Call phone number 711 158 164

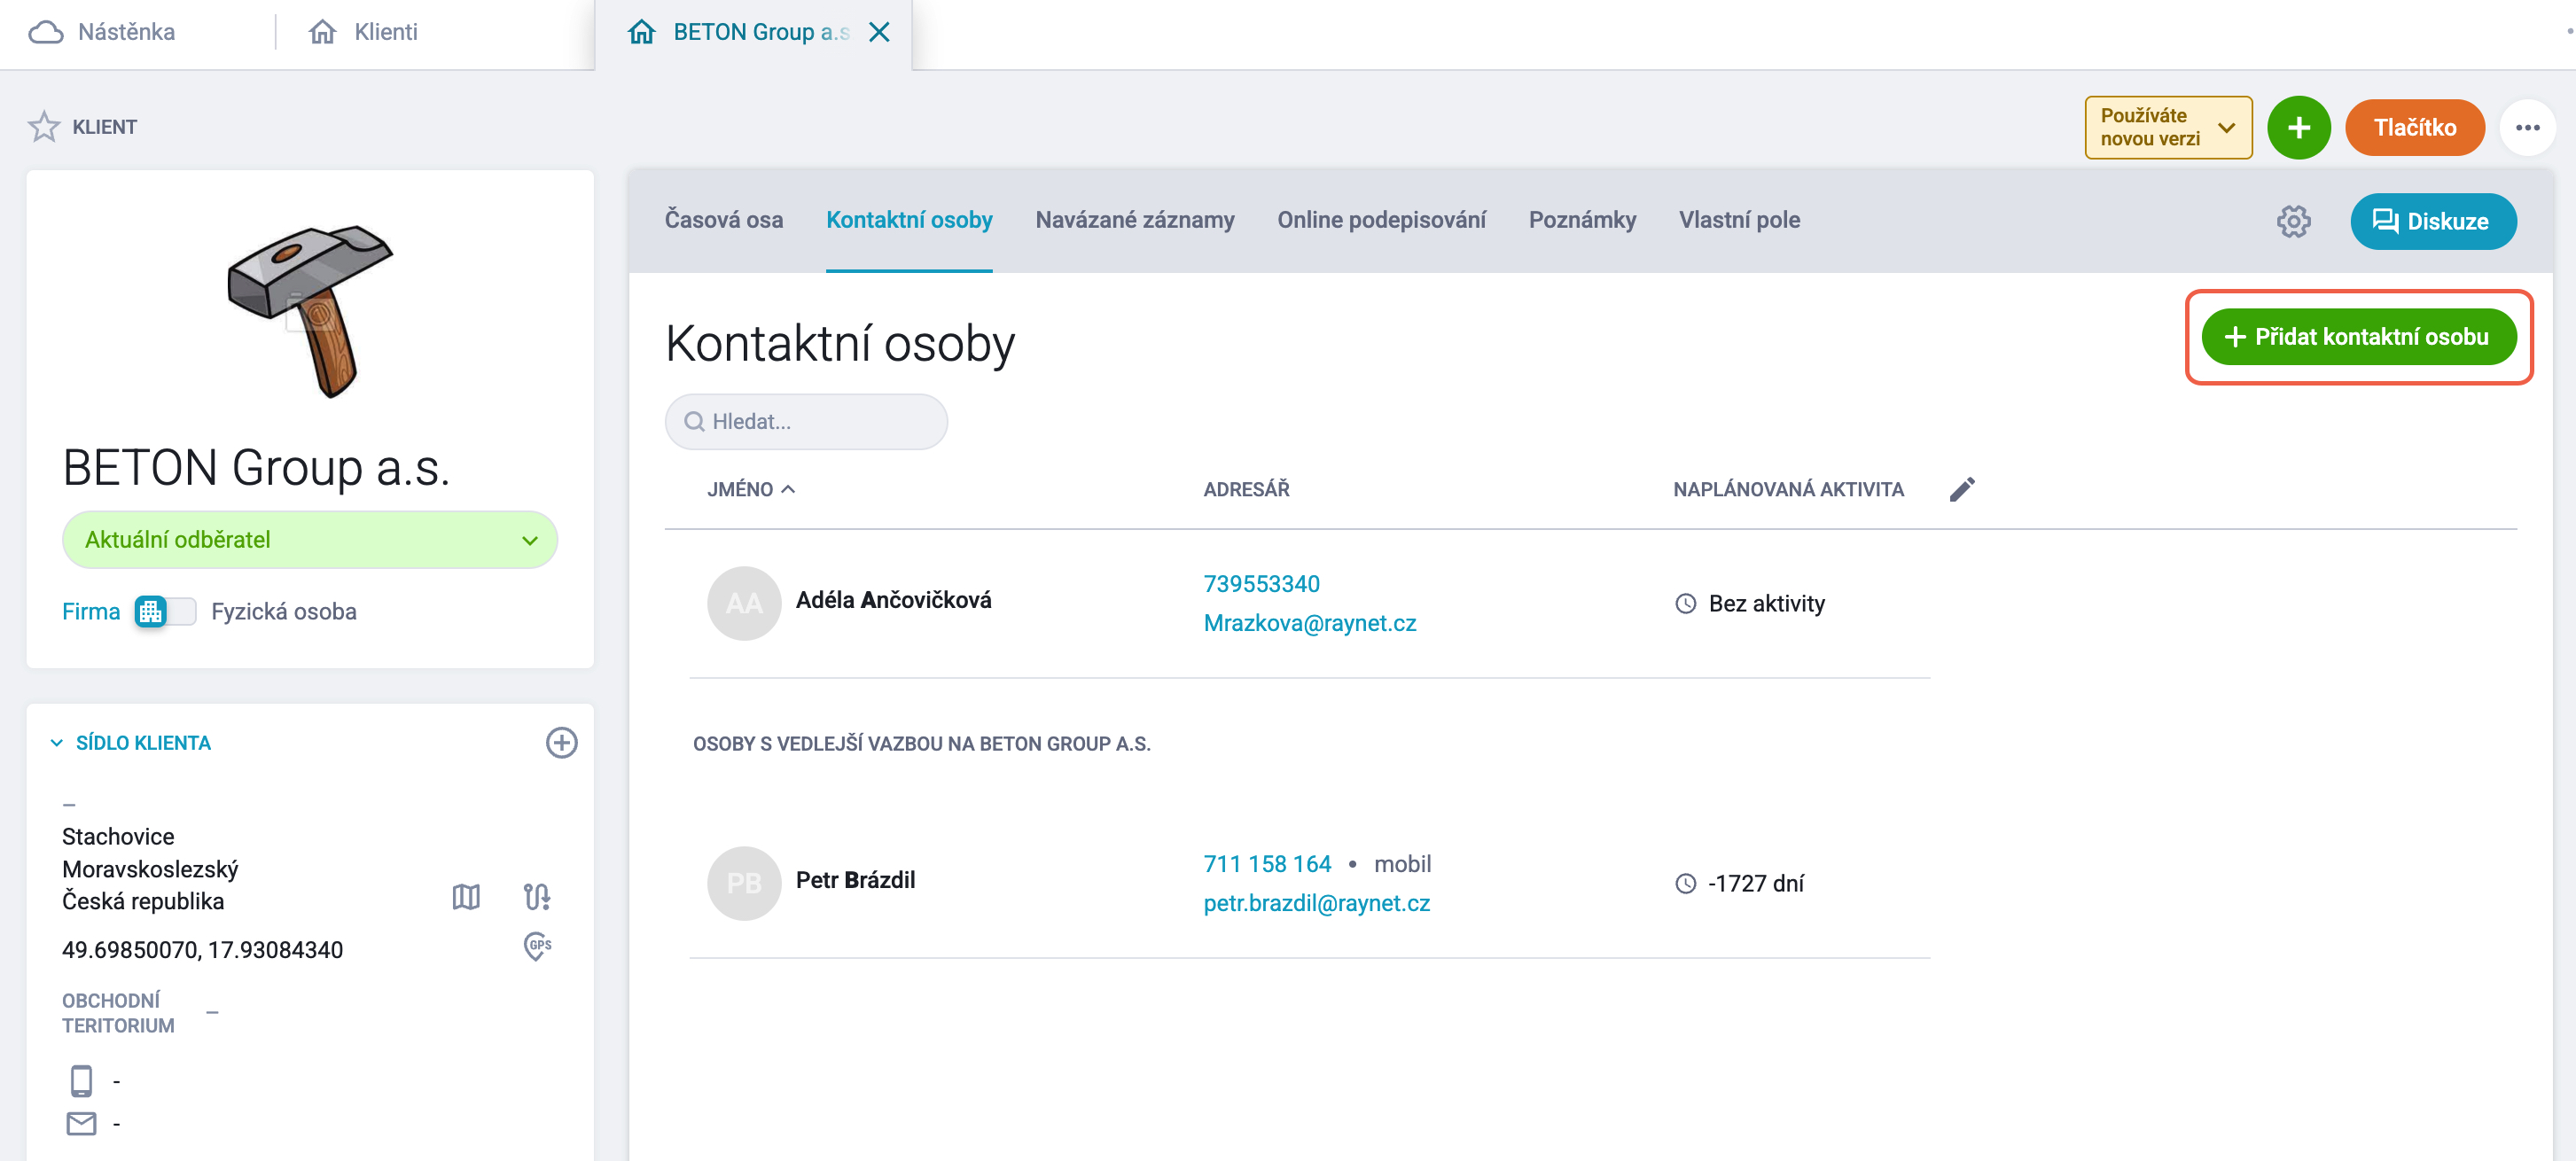(1267, 864)
